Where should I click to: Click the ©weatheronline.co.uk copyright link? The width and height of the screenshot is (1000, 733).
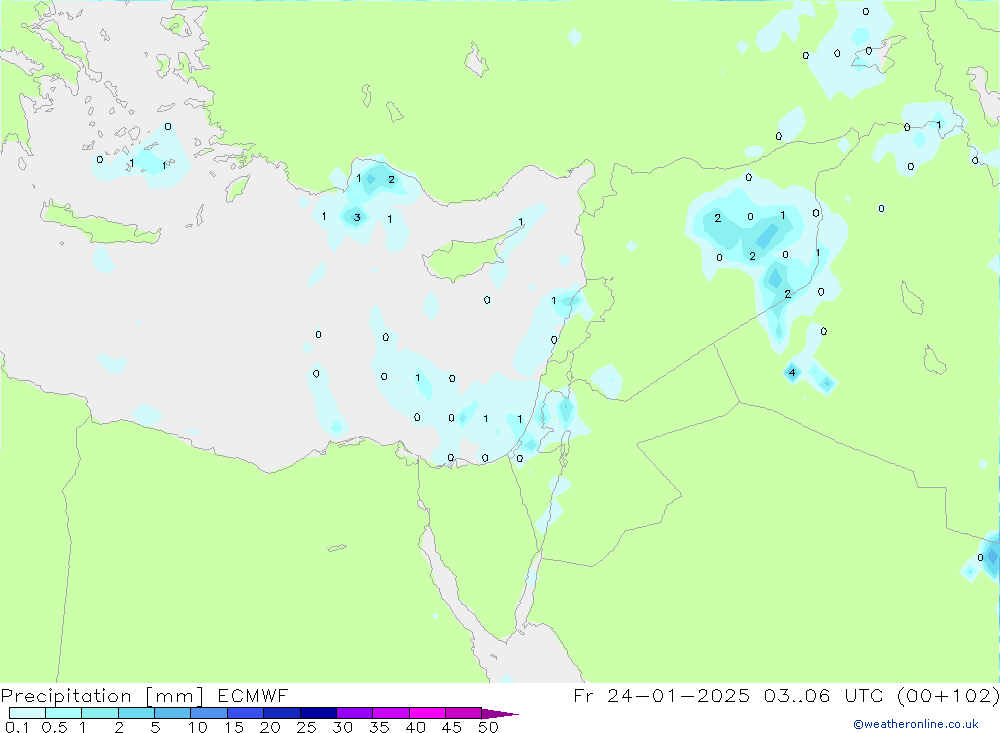[915, 724]
